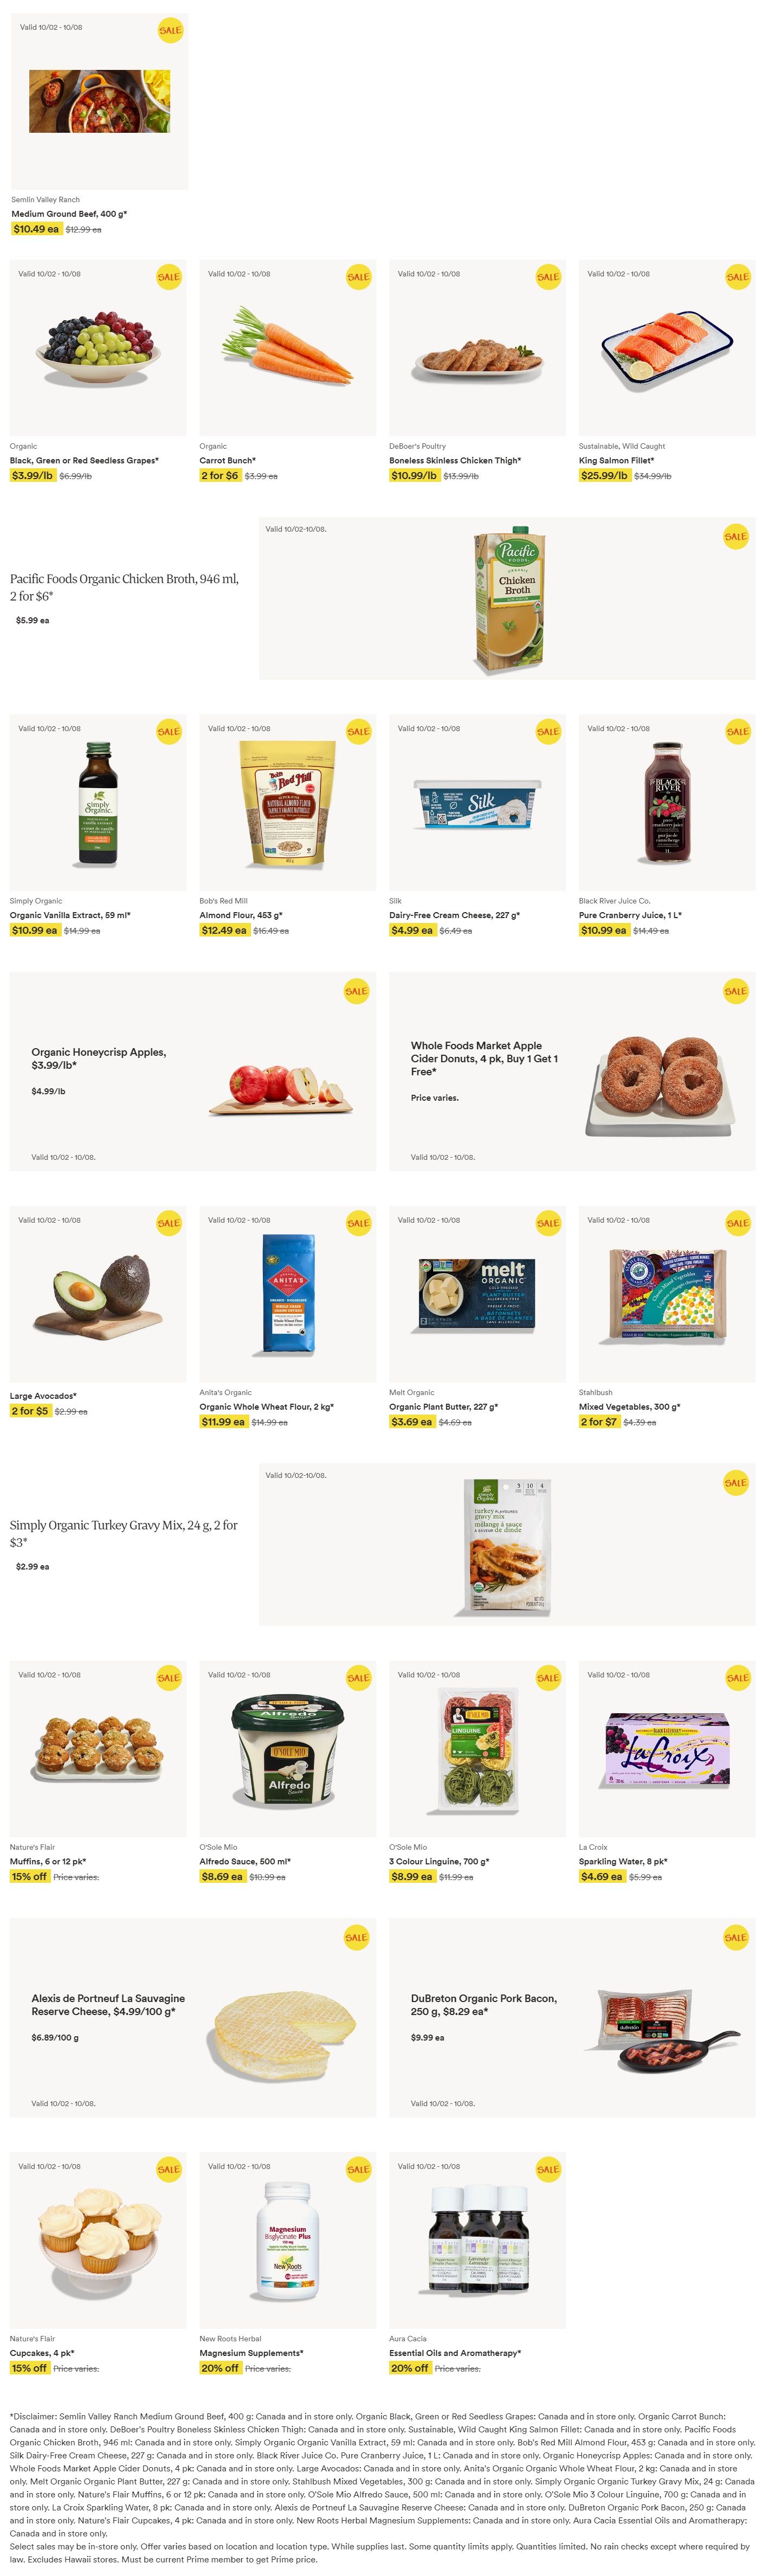Image resolution: width=773 pixels, height=2576 pixels.
Task: Click SALE badge on Carrot Bunch card
Action: click(x=358, y=277)
